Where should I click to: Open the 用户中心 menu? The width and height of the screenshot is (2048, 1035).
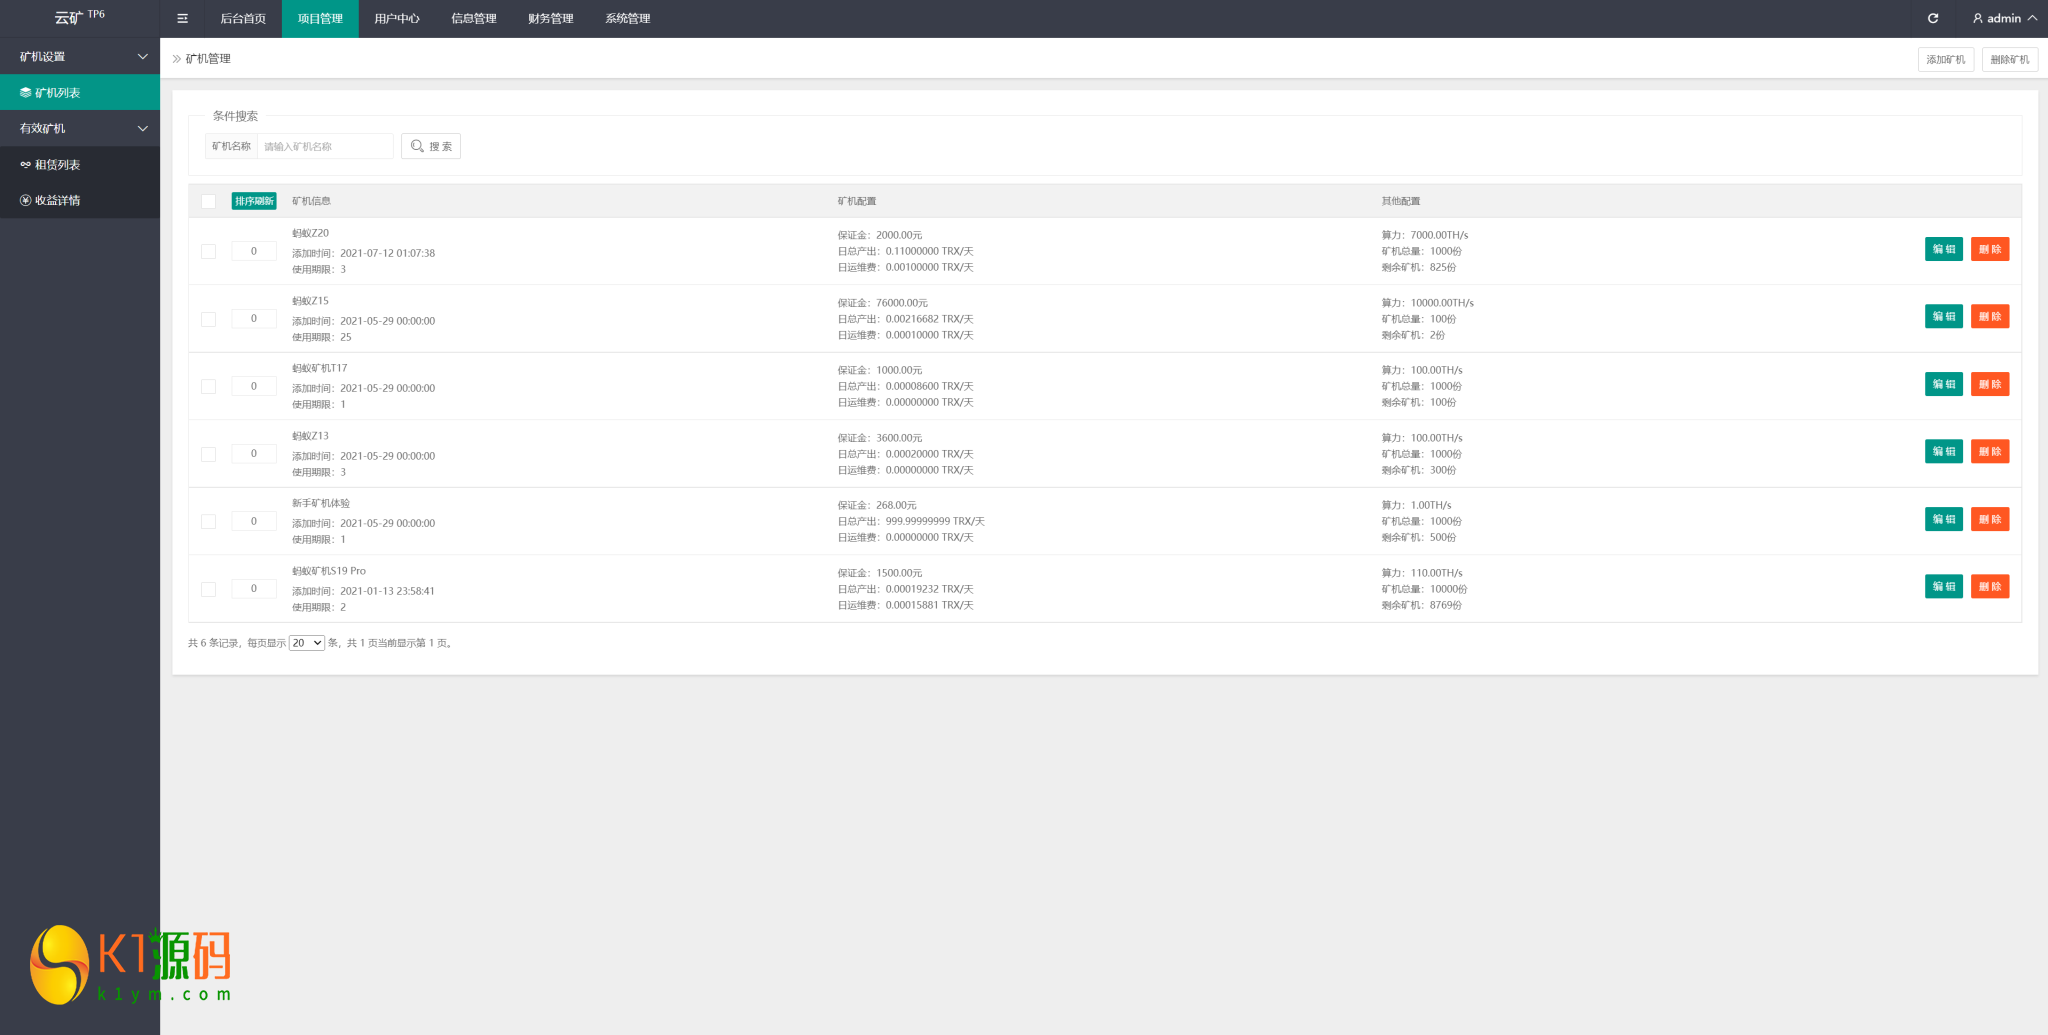click(397, 18)
